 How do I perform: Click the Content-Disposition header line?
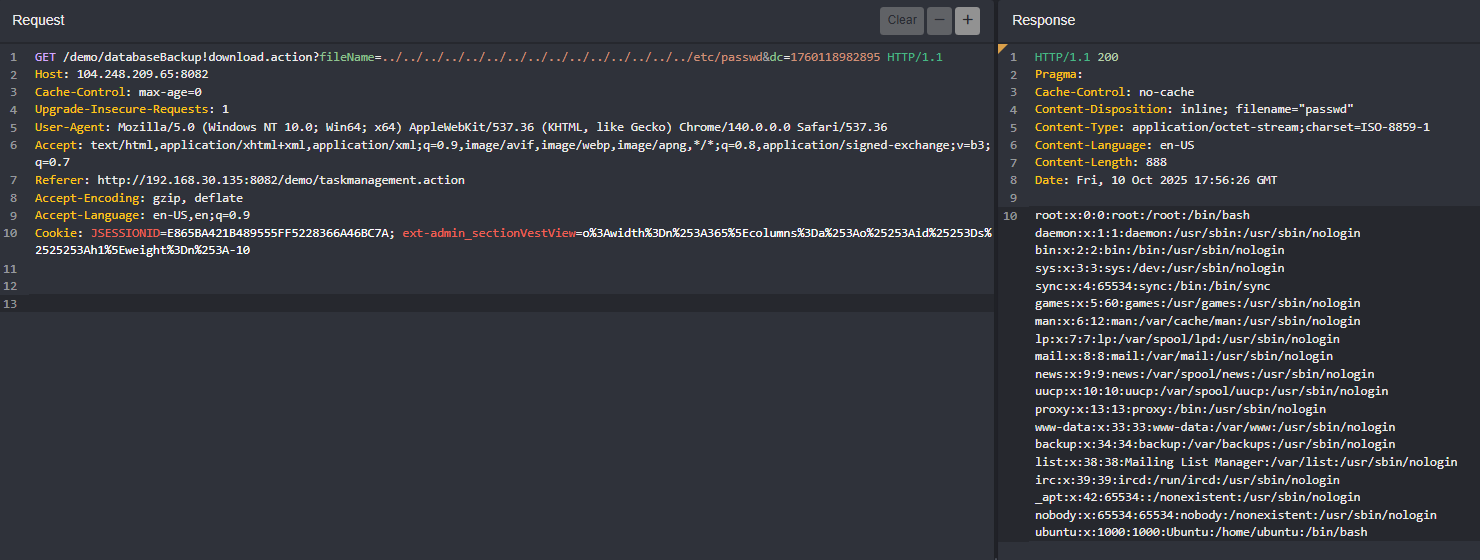click(1194, 109)
